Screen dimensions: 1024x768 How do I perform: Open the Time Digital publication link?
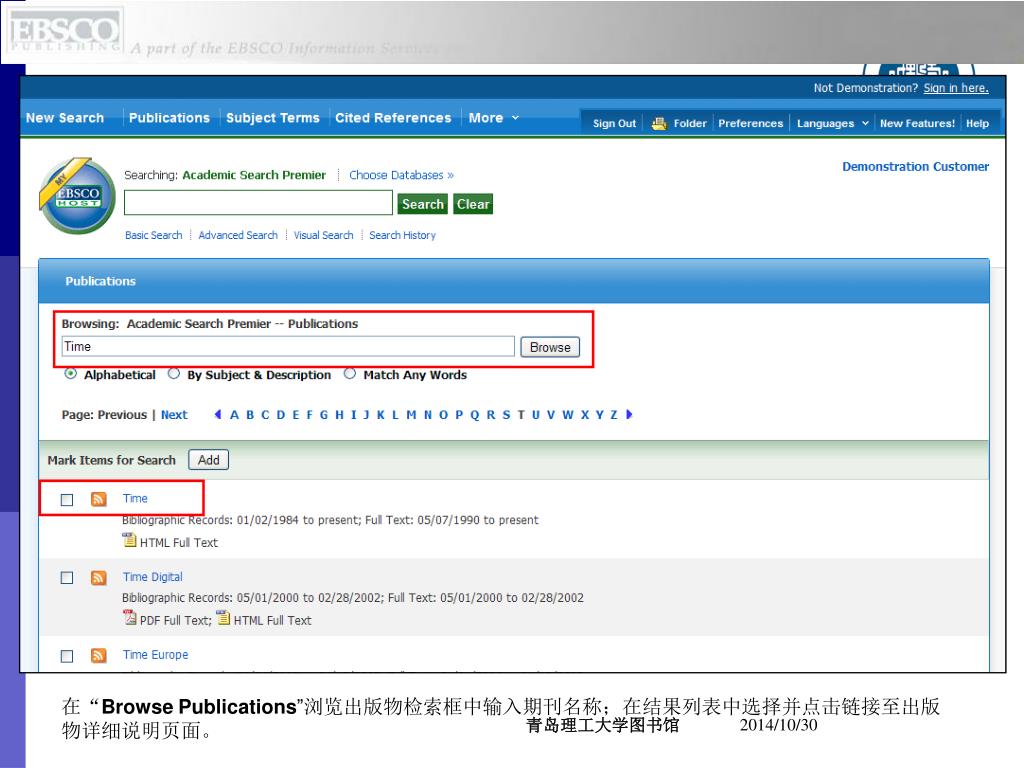click(153, 577)
